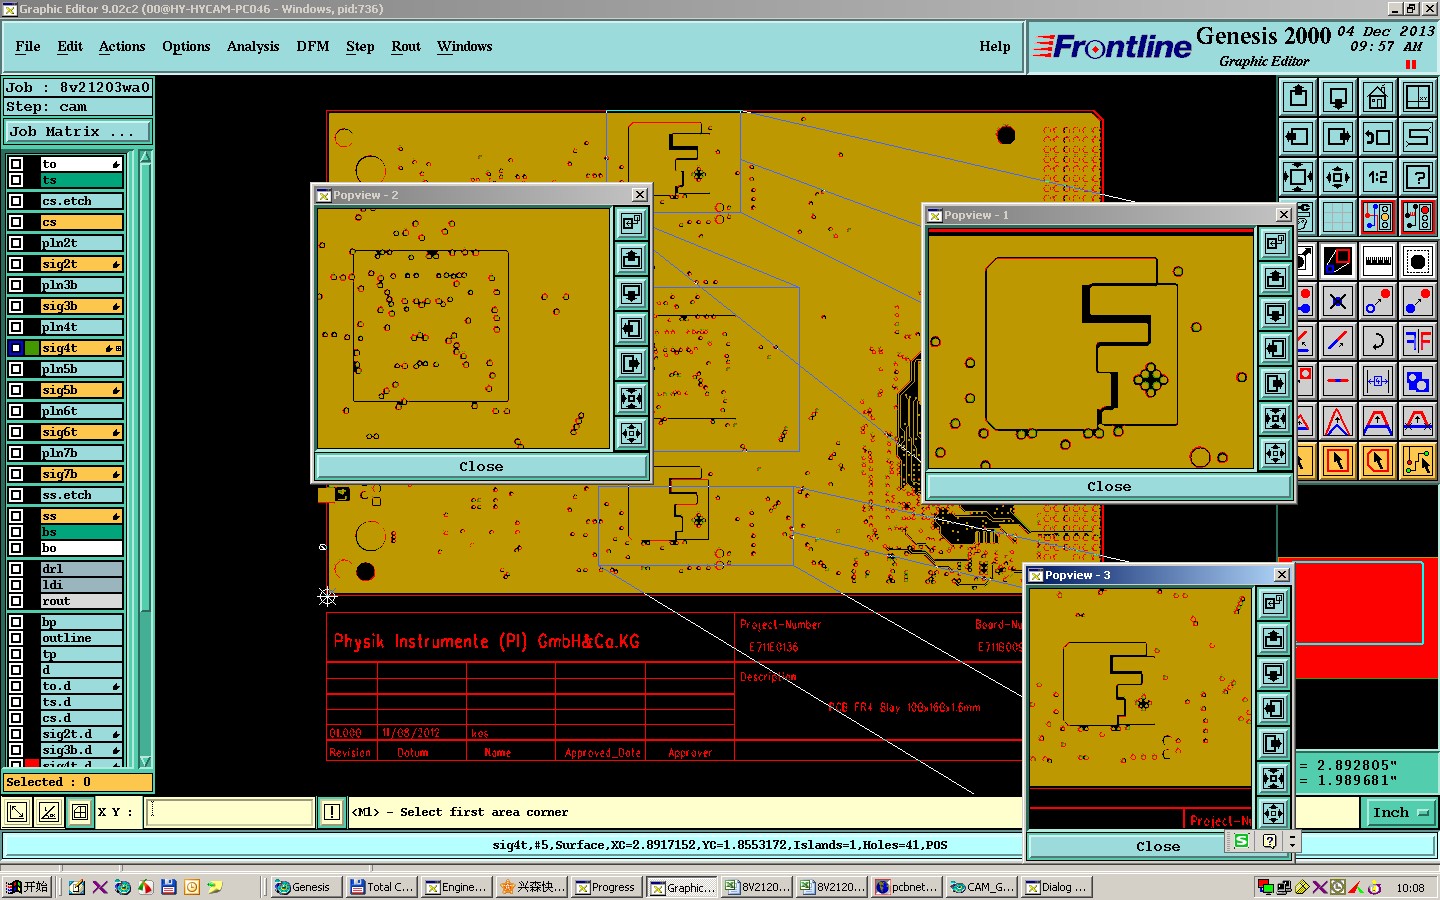Click the S-shaped trace view icon
The width and height of the screenshot is (1440, 900).
pyautogui.click(x=1418, y=137)
